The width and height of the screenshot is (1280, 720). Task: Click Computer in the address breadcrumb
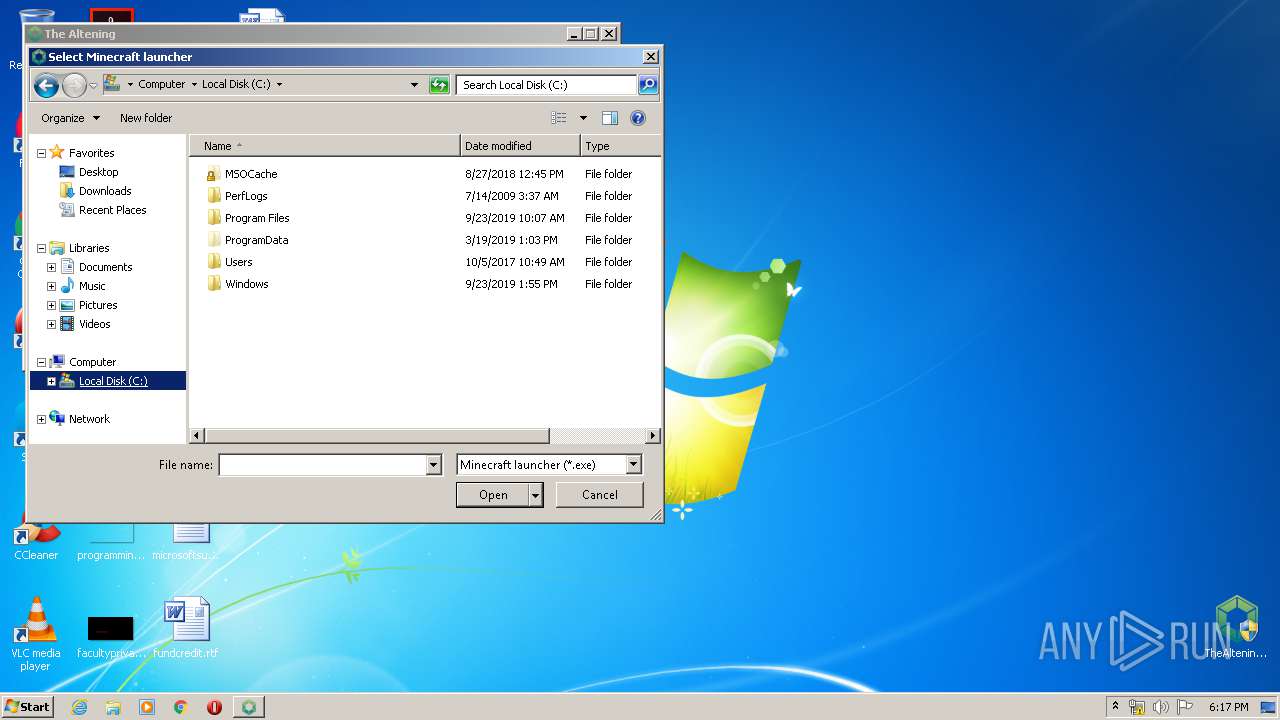point(162,85)
